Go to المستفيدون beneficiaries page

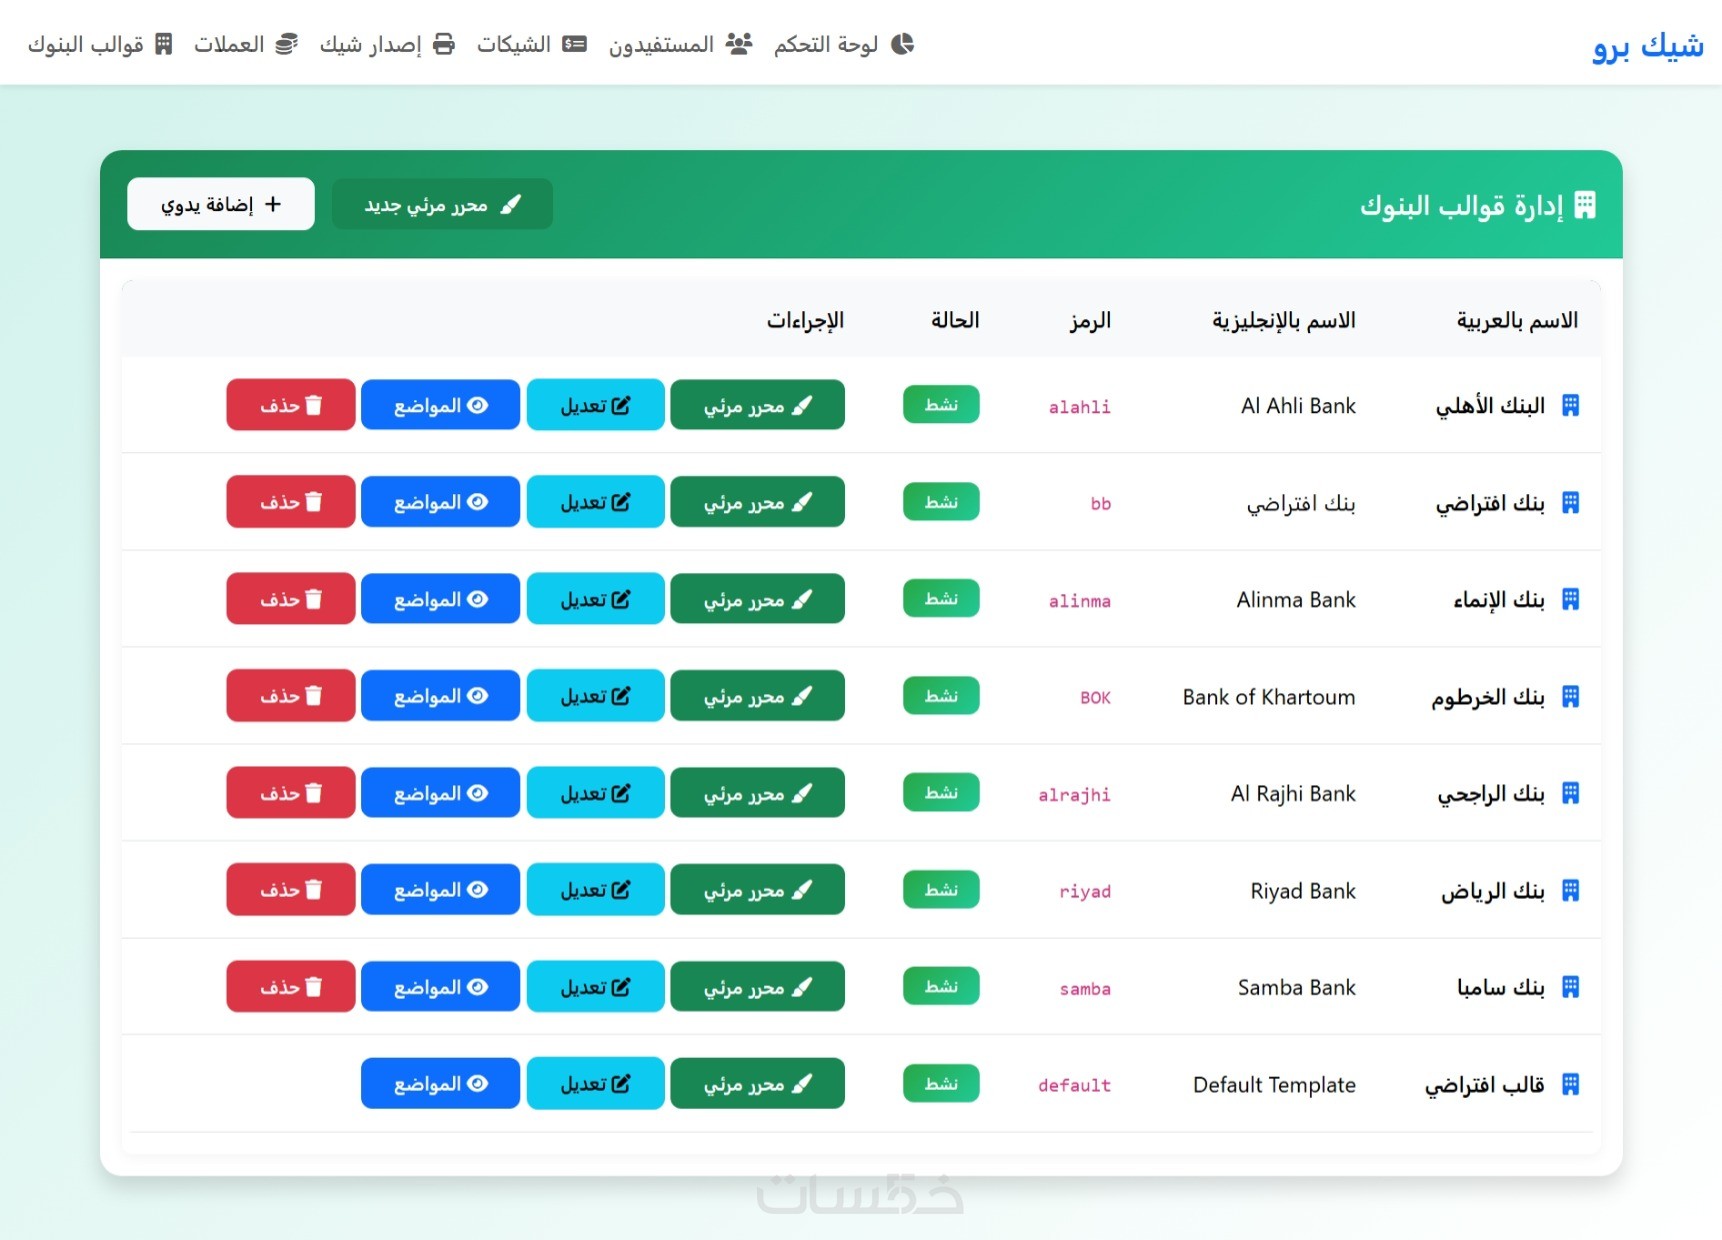click(680, 44)
